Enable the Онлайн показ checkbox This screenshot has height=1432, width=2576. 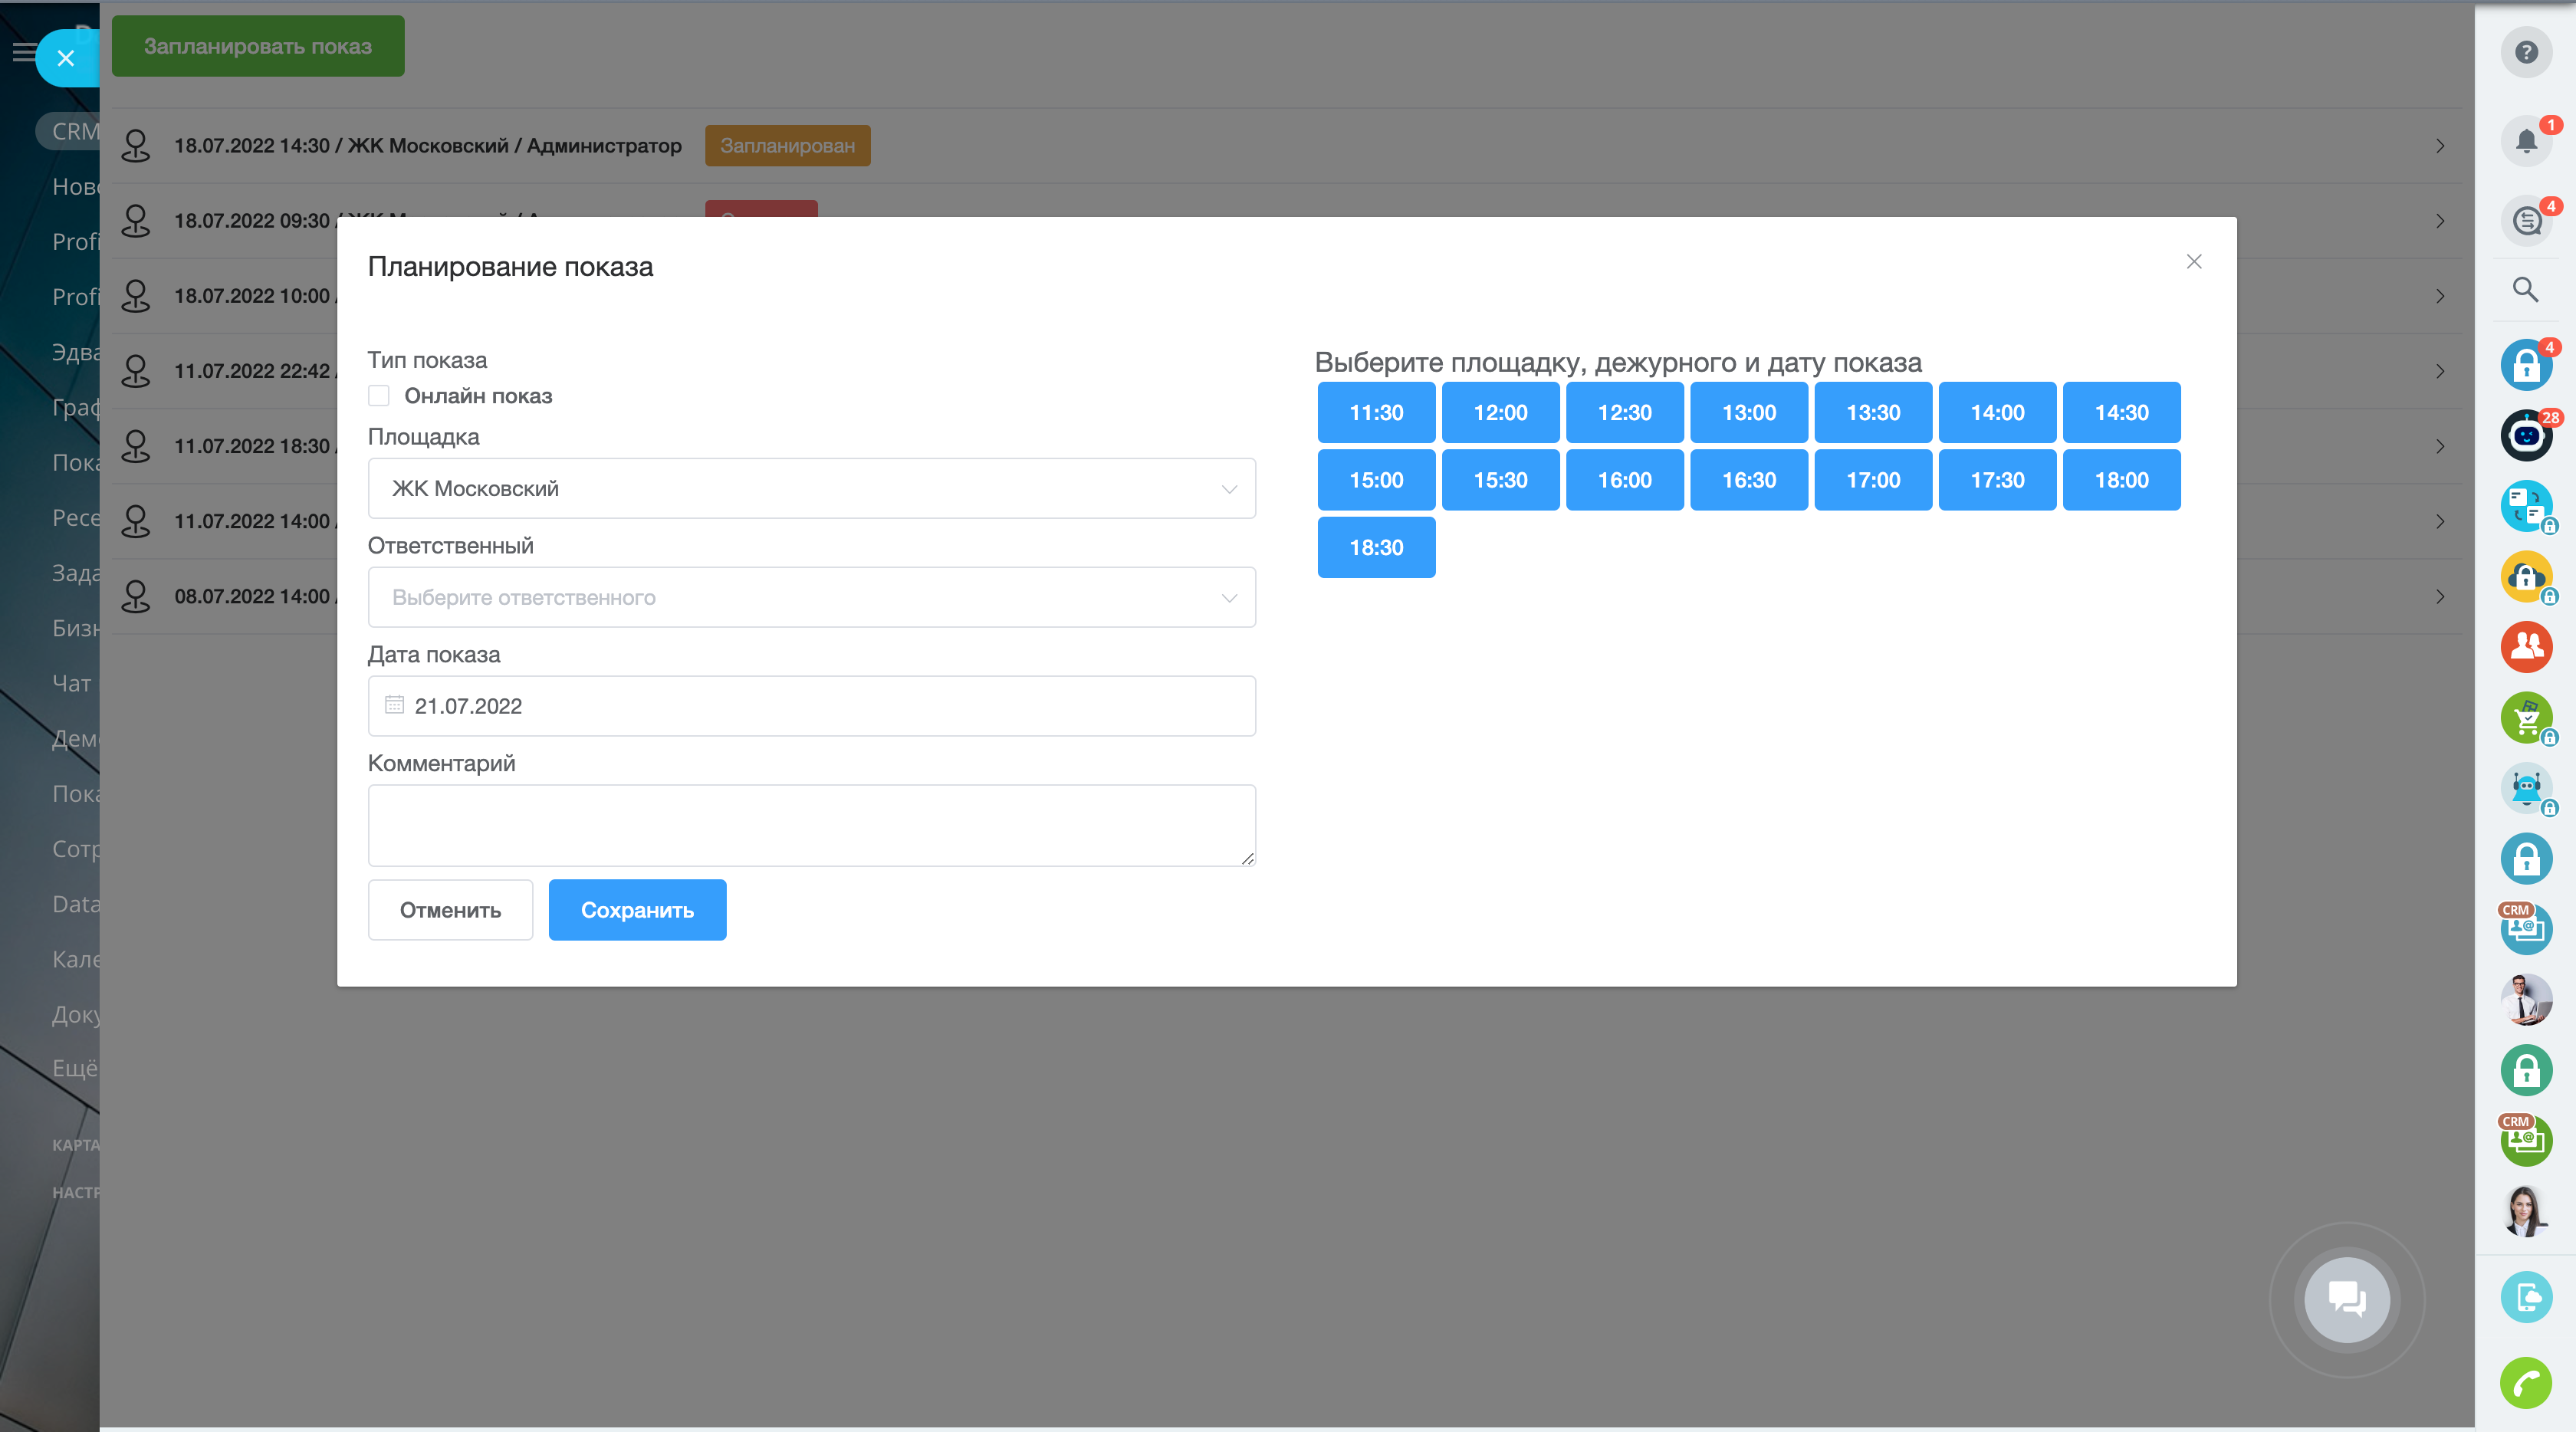click(379, 396)
